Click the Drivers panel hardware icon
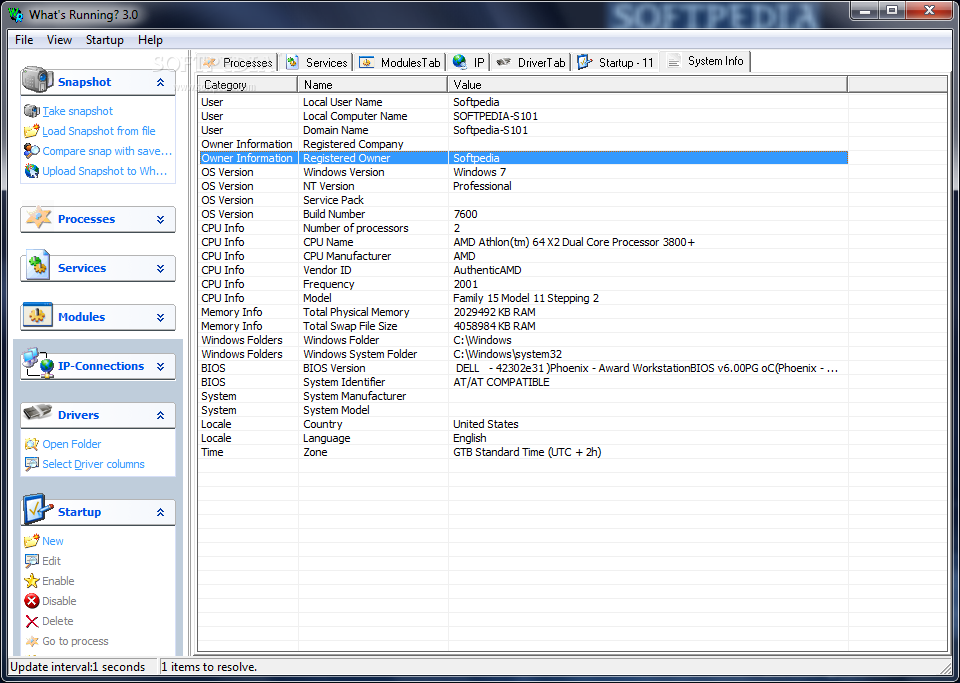The height and width of the screenshot is (683, 960). 38,413
